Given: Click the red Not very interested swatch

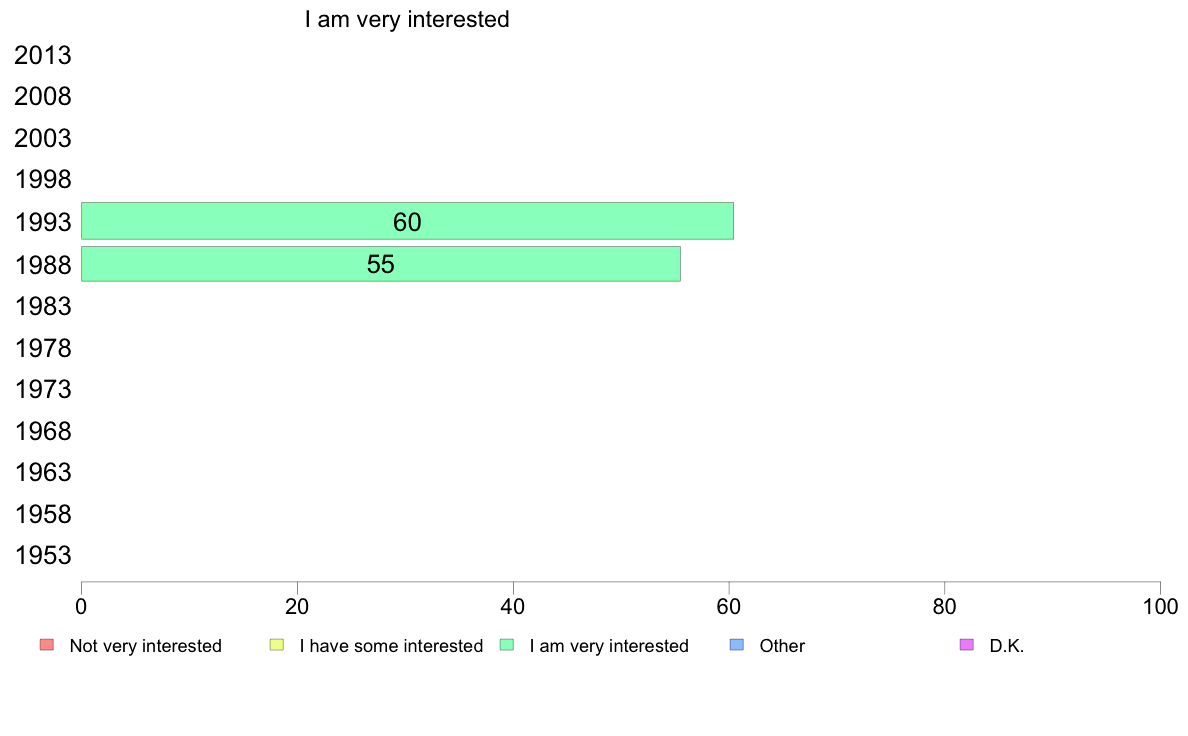Looking at the screenshot, I should [47, 645].
